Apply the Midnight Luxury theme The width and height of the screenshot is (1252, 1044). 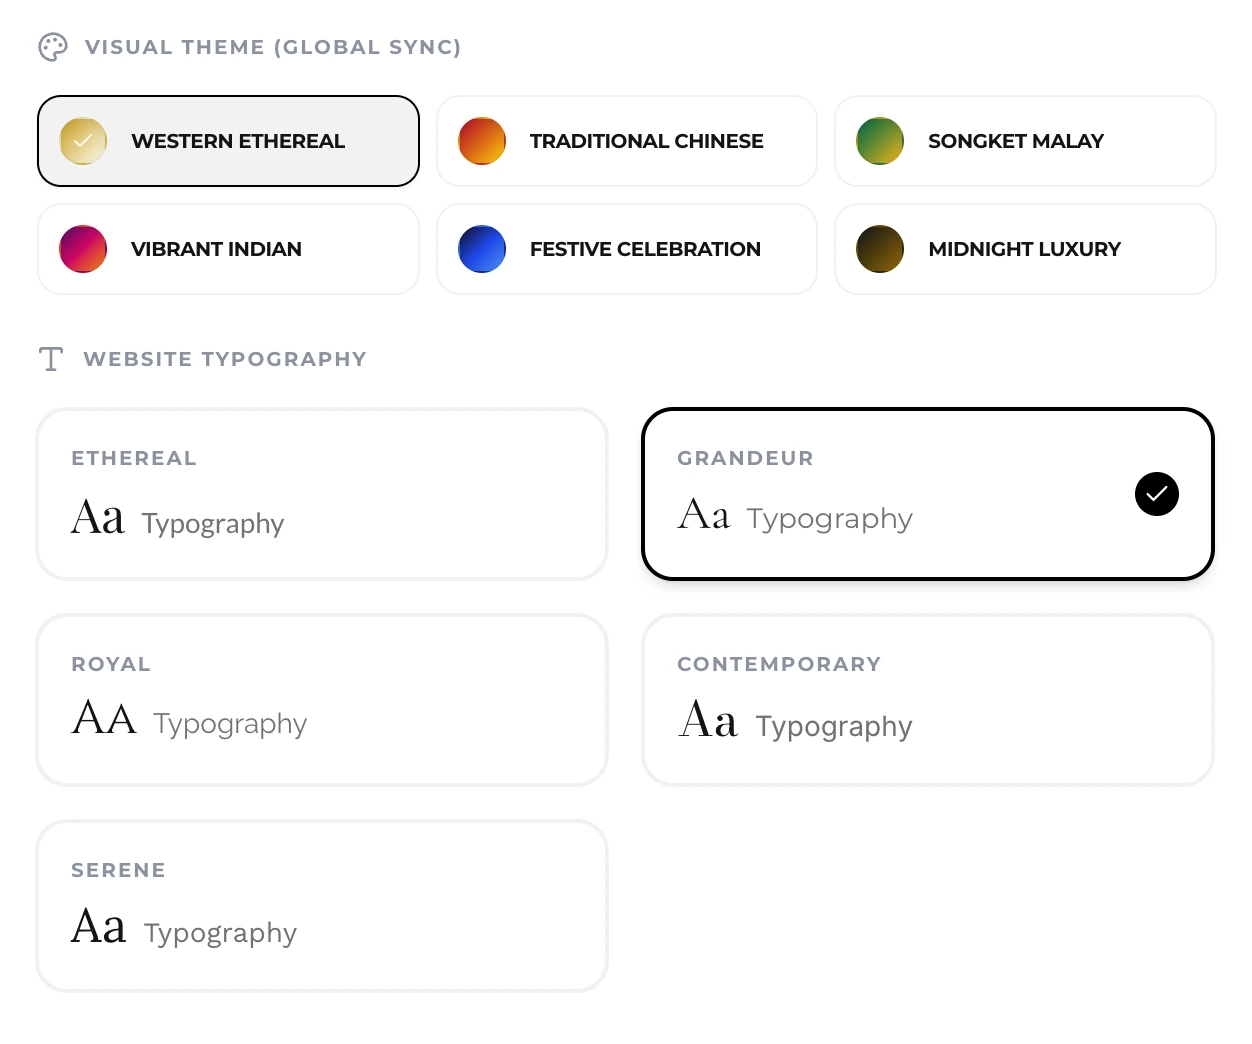(x=1024, y=249)
